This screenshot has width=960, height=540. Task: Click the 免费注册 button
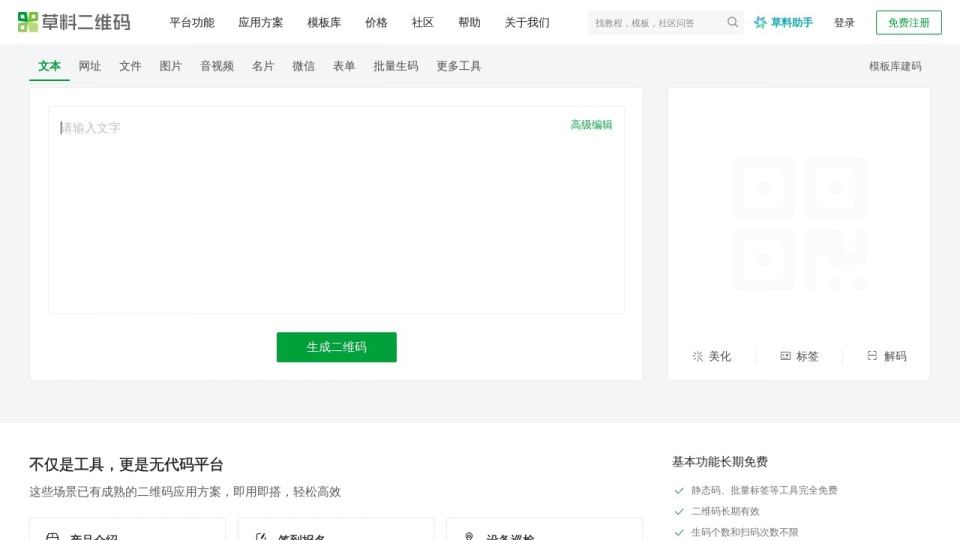point(909,23)
